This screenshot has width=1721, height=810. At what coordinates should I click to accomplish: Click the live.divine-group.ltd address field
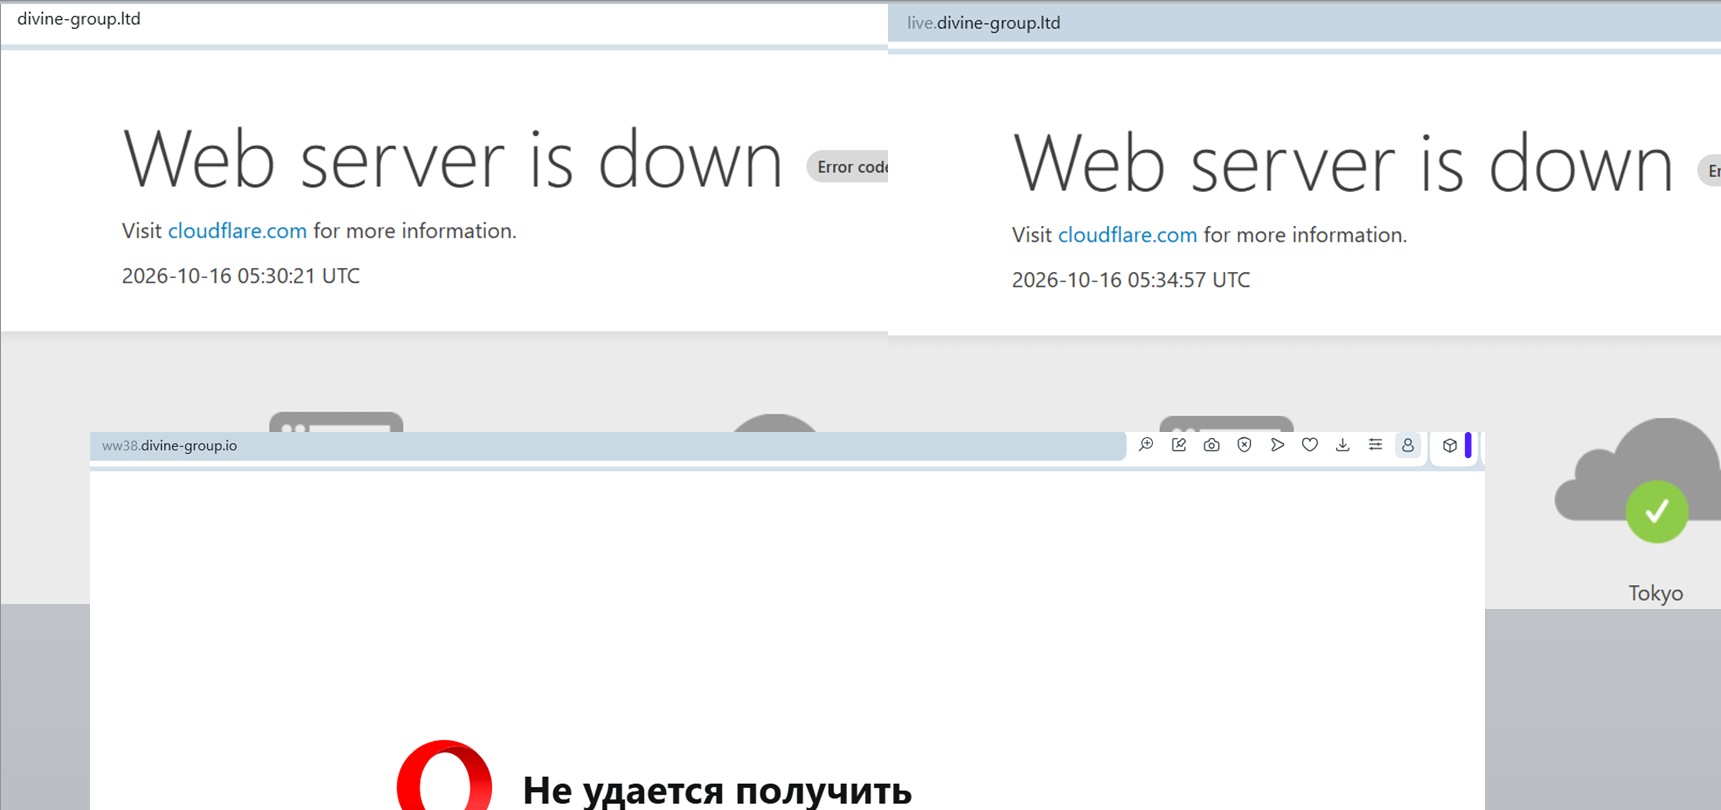1304,23
